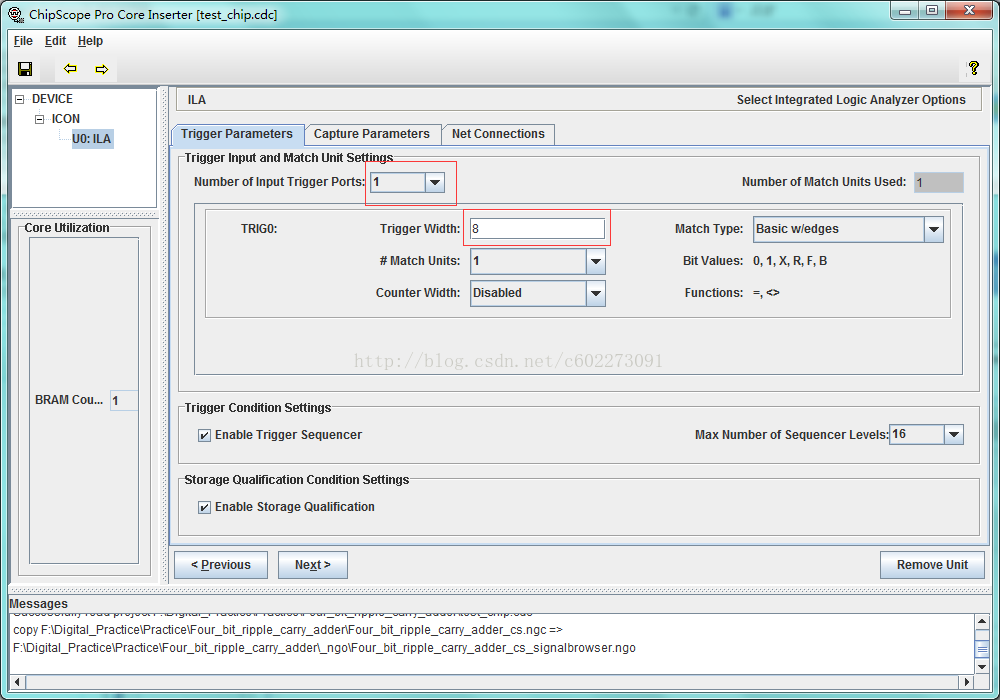Screen dimensions: 1000x700
Task: Open Number of Input Trigger Ports dropdown
Action: pyautogui.click(x=435, y=182)
